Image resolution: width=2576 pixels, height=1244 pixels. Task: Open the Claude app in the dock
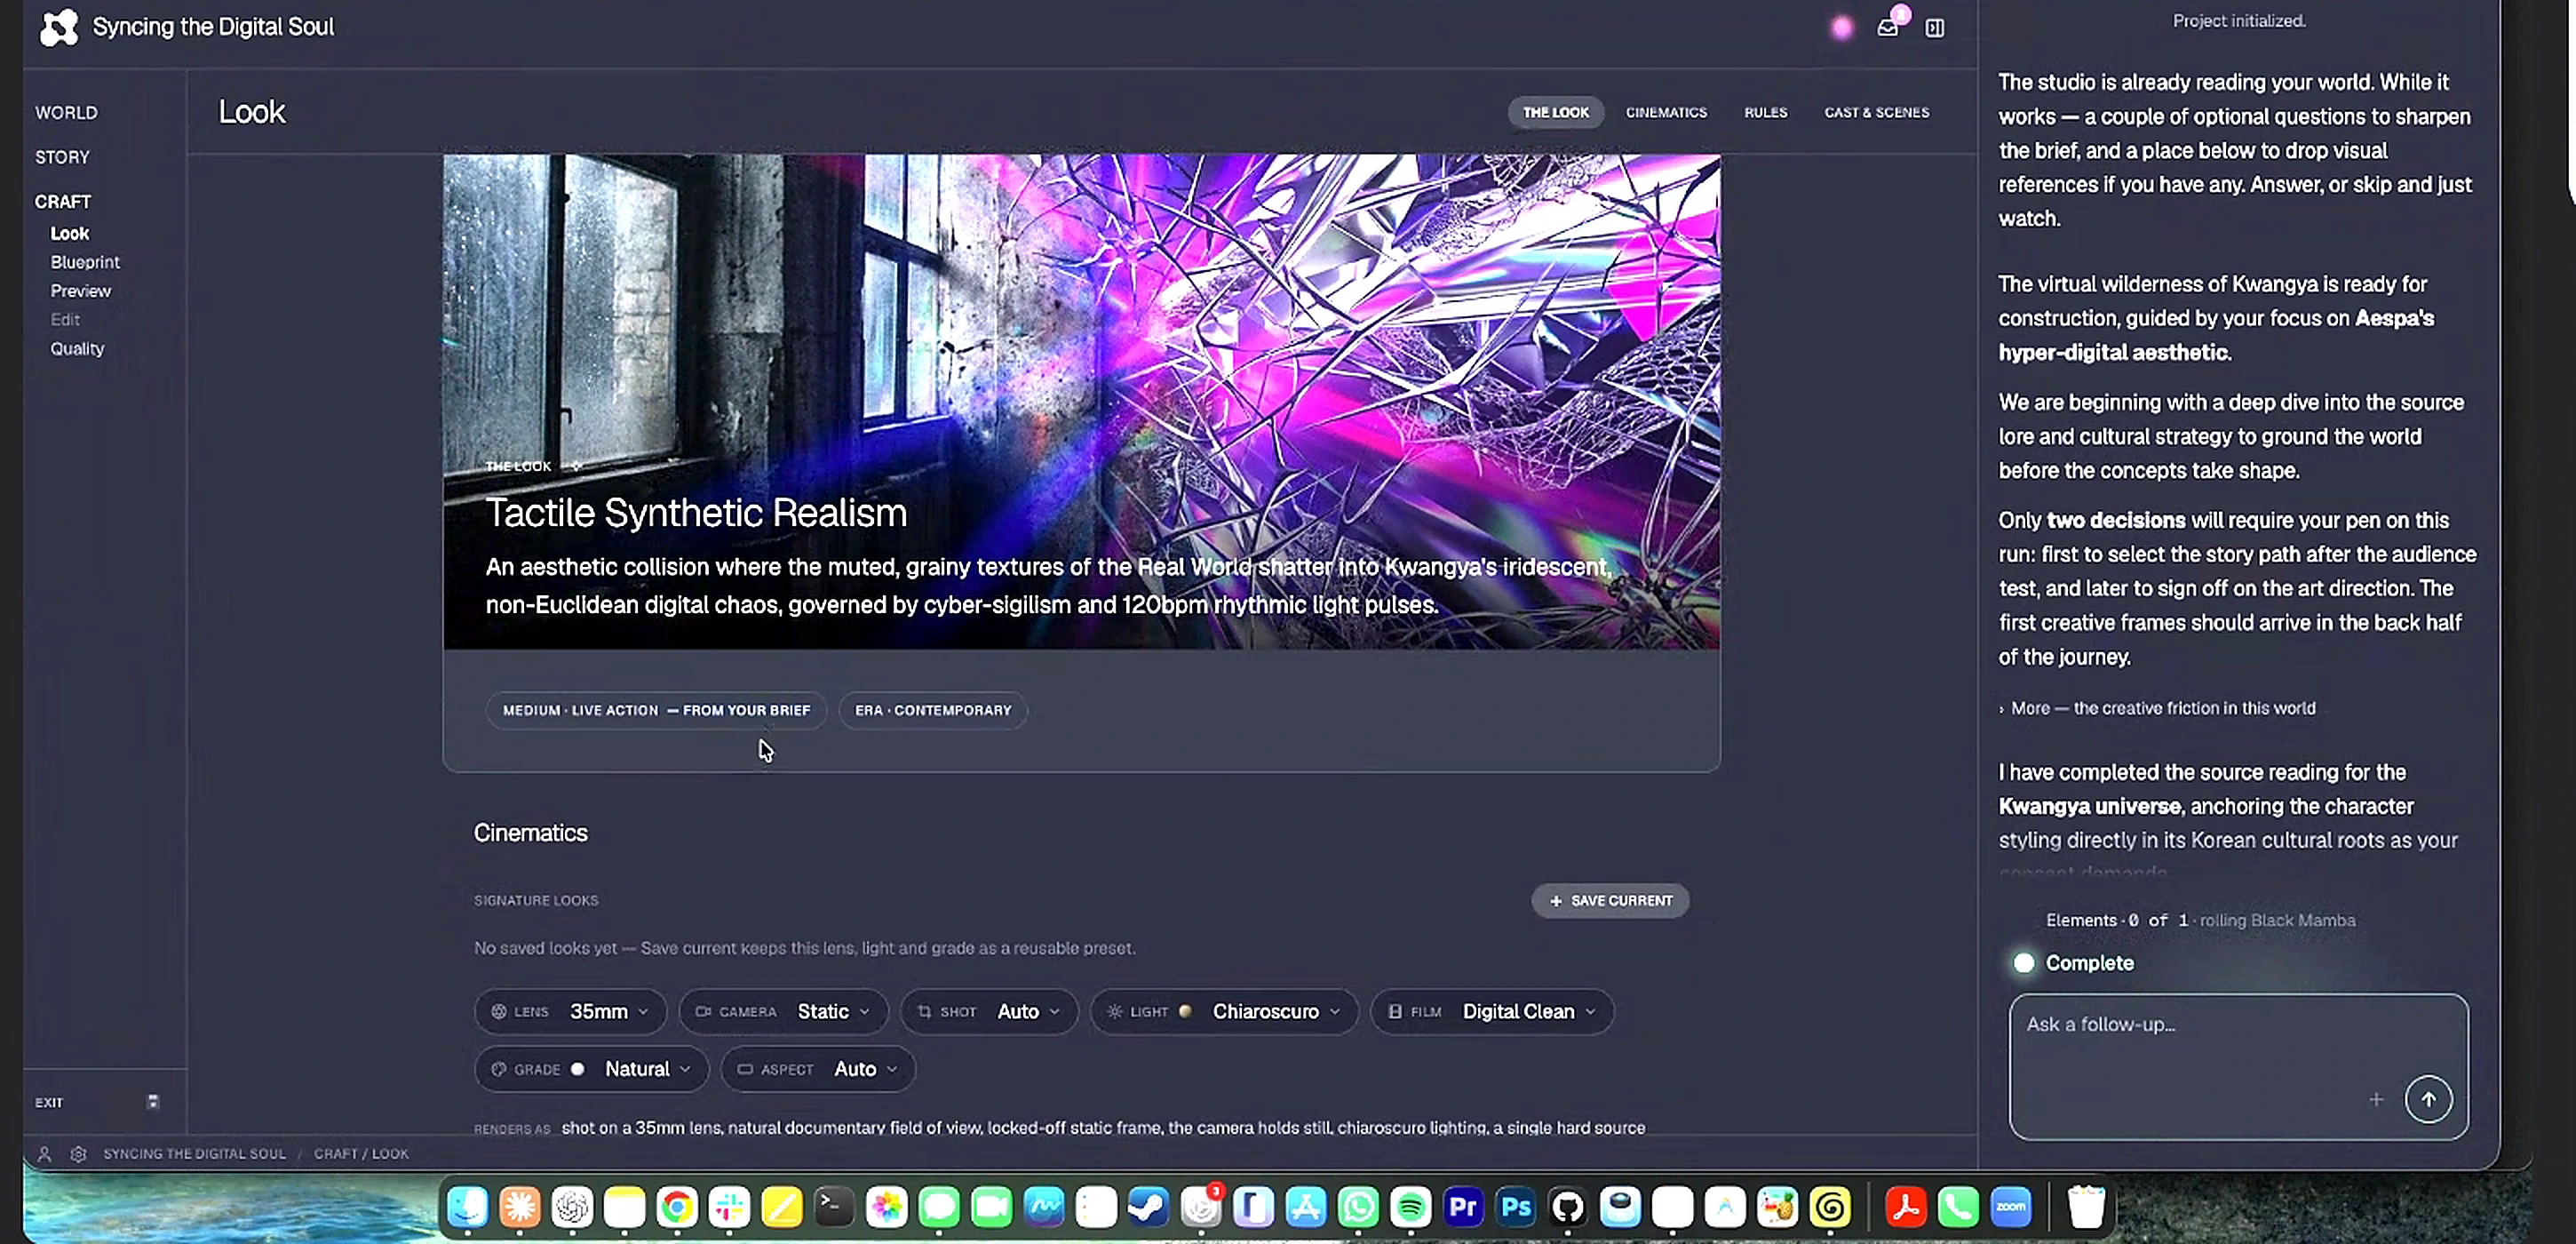coord(520,1207)
